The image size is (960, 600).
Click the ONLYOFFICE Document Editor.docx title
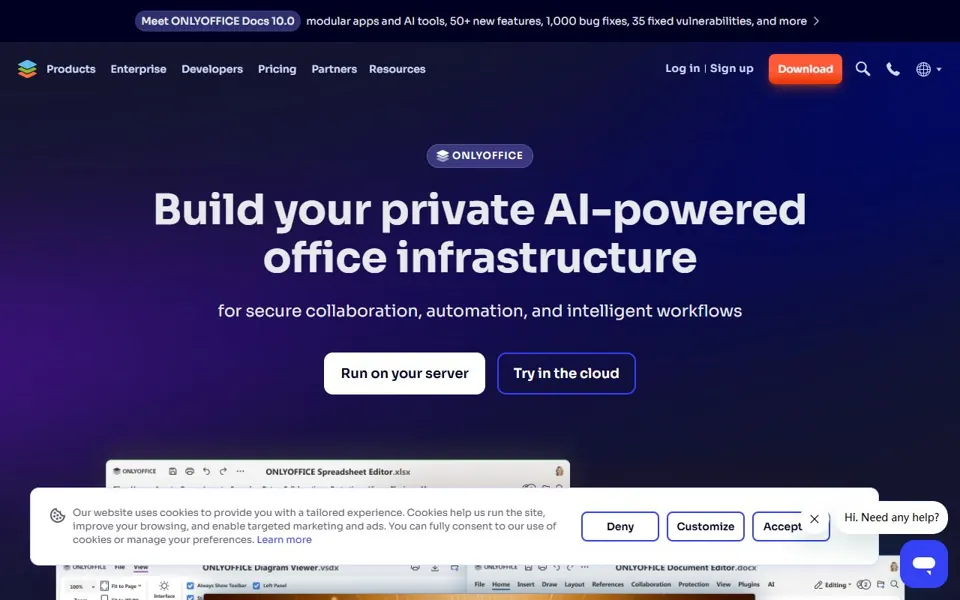(686, 568)
